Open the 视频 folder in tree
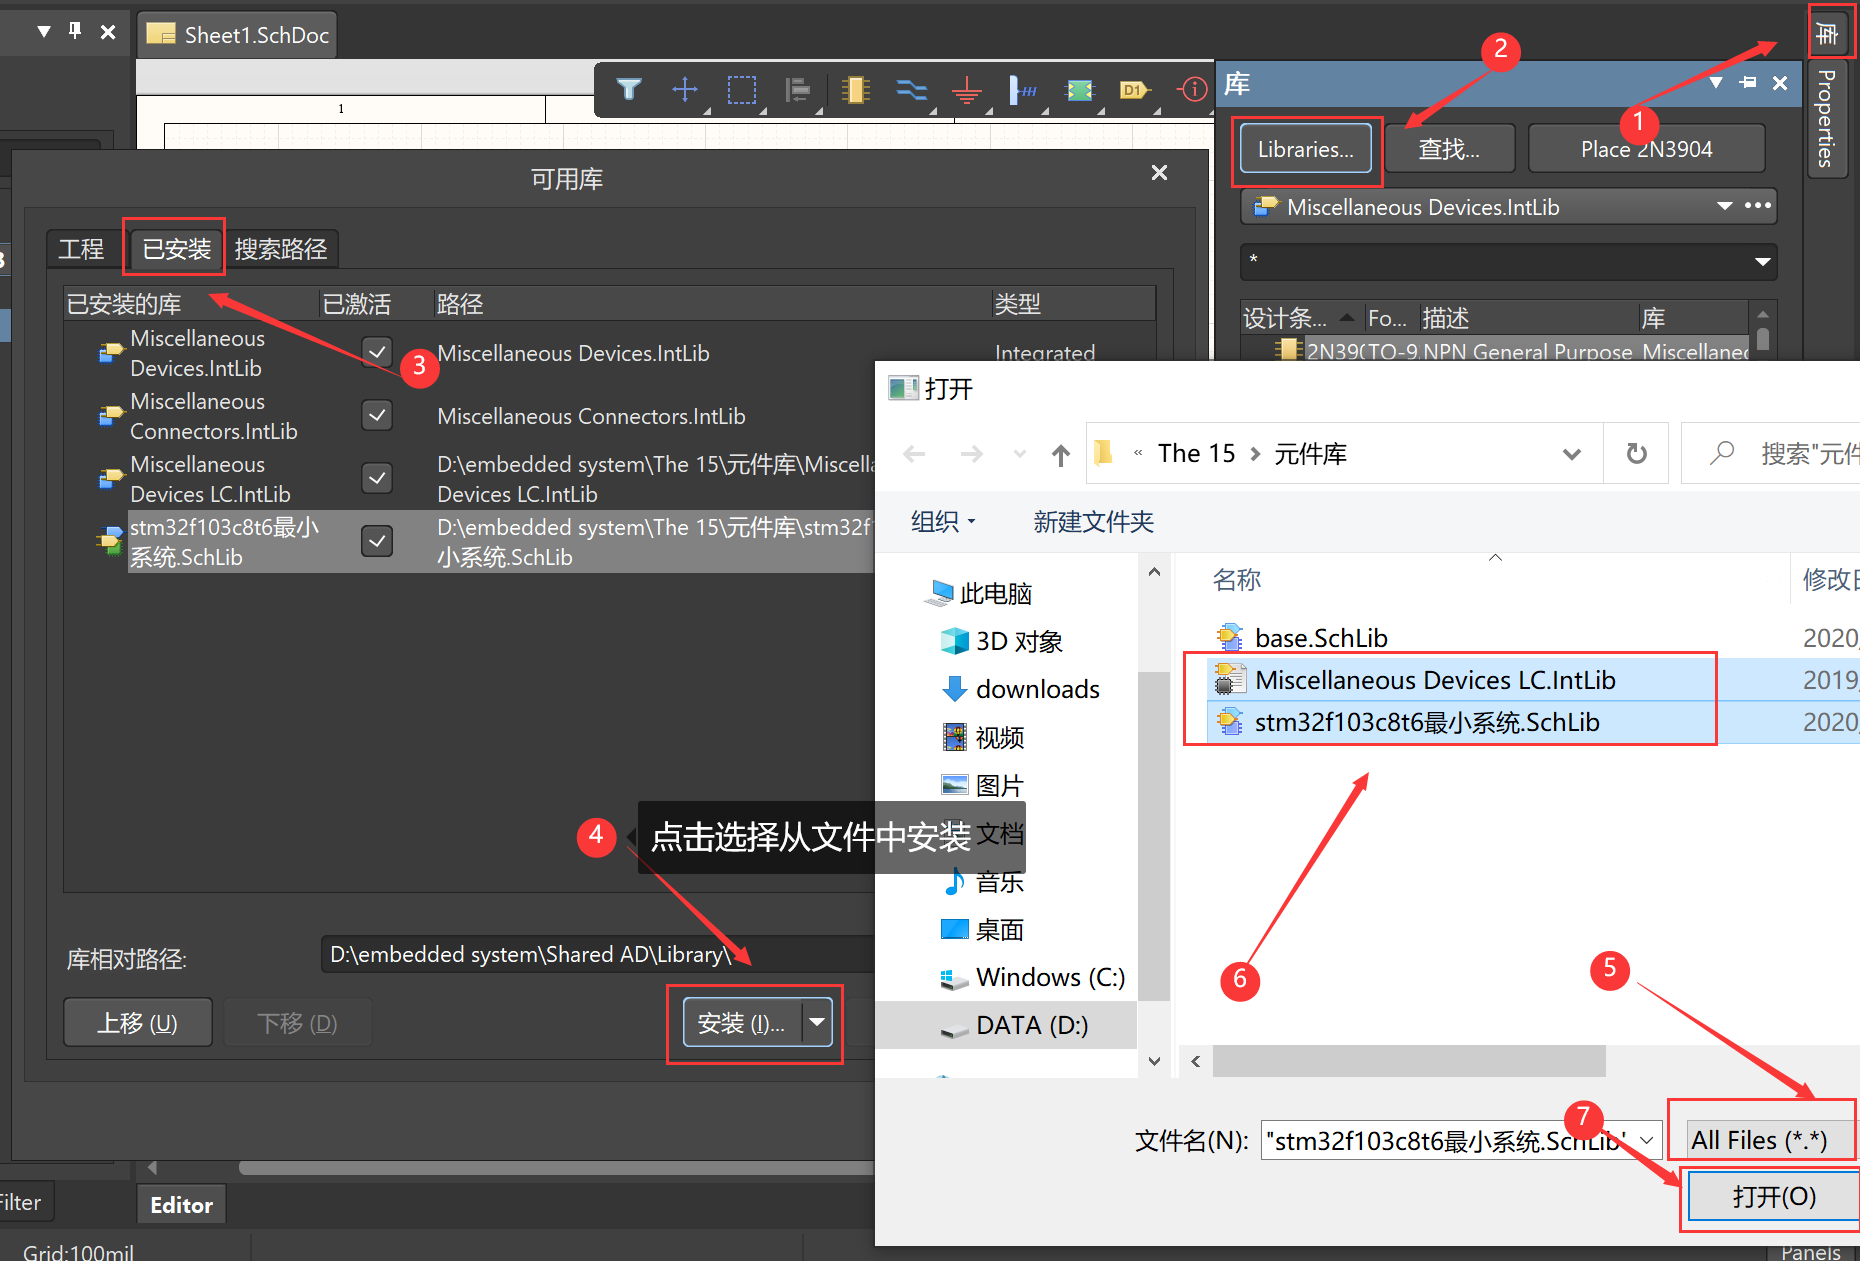 point(983,737)
